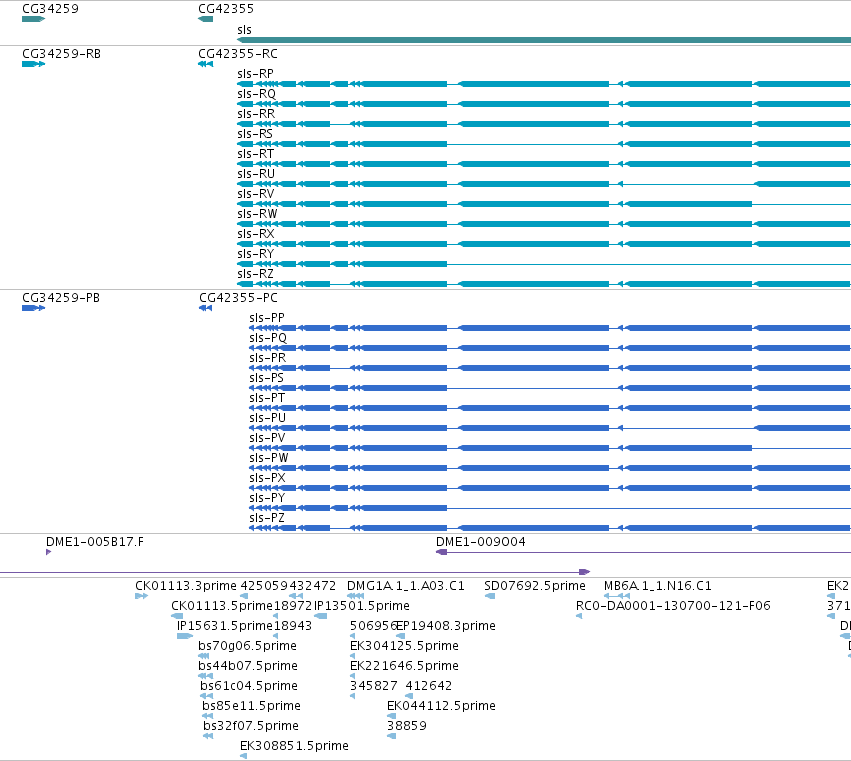The width and height of the screenshot is (851, 761).
Task: Select the sls-RZ transcript label
Action: [x=255, y=274]
